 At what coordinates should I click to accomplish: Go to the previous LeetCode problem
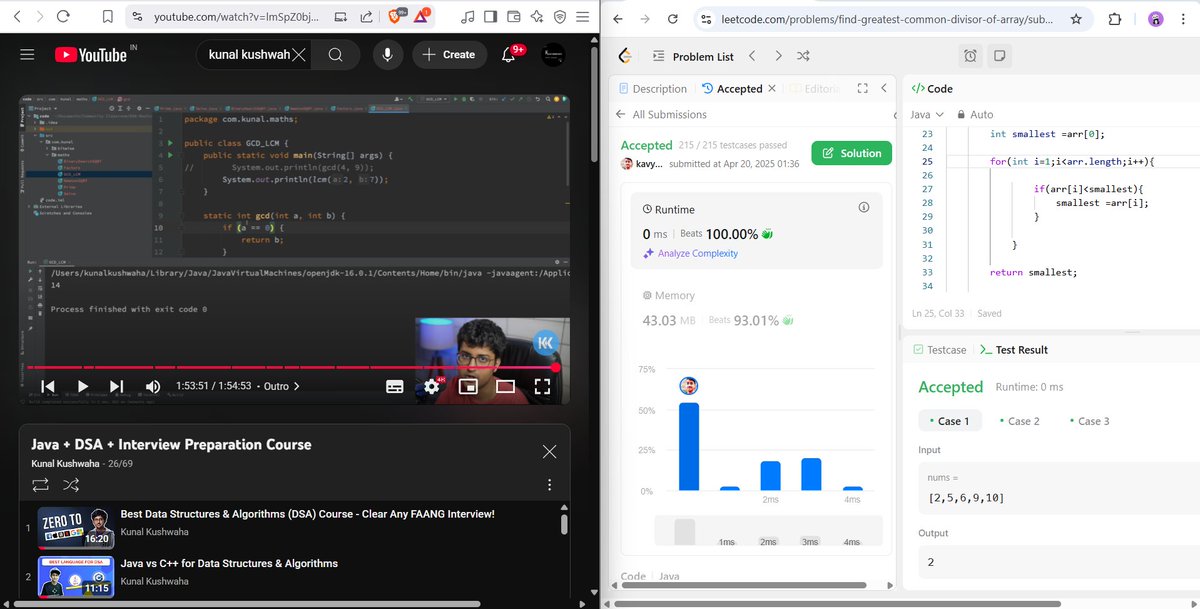[x=753, y=56]
